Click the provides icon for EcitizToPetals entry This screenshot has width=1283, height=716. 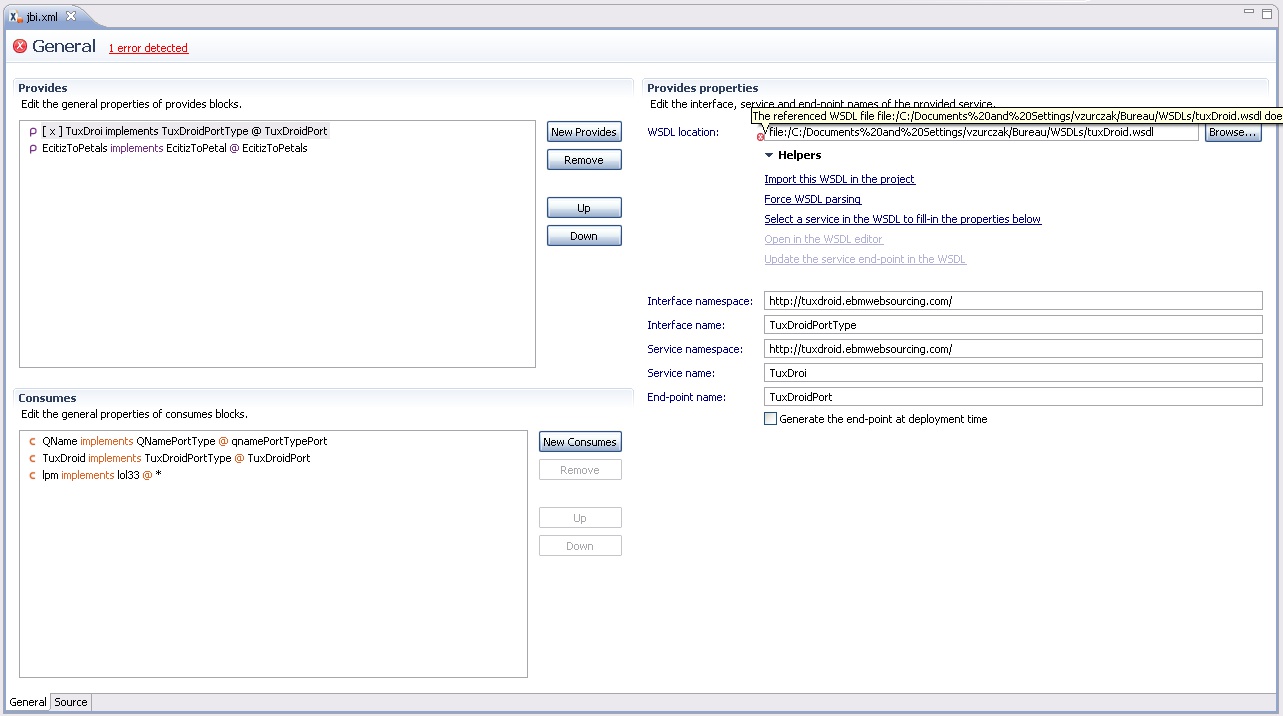[x=33, y=149]
